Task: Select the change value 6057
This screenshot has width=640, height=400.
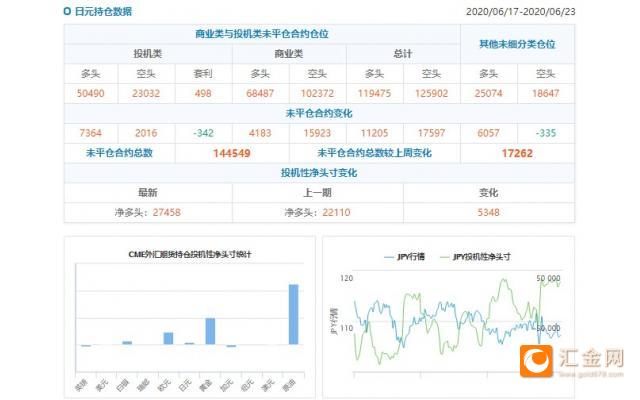Action: pyautogui.click(x=489, y=133)
